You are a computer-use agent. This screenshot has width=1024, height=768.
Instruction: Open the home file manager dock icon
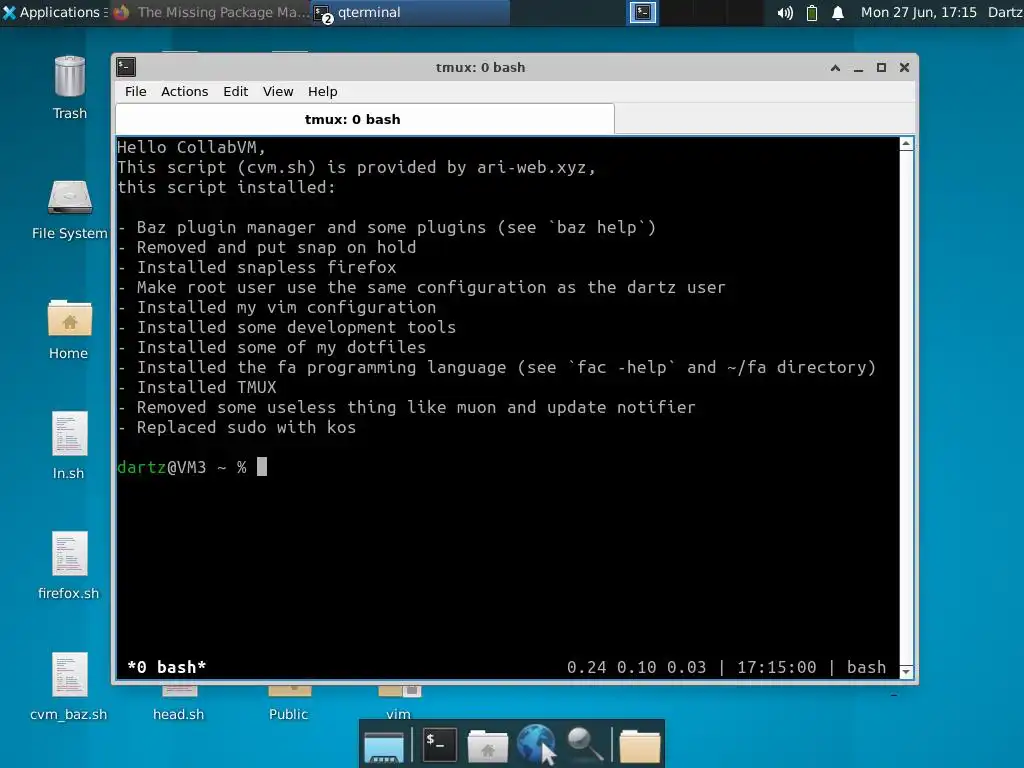[487, 746]
